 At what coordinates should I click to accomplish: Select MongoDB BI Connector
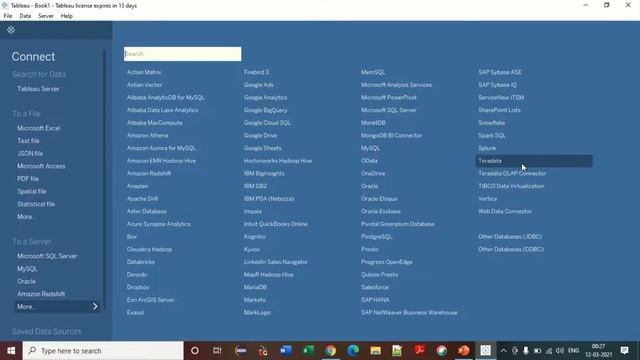(x=391, y=136)
